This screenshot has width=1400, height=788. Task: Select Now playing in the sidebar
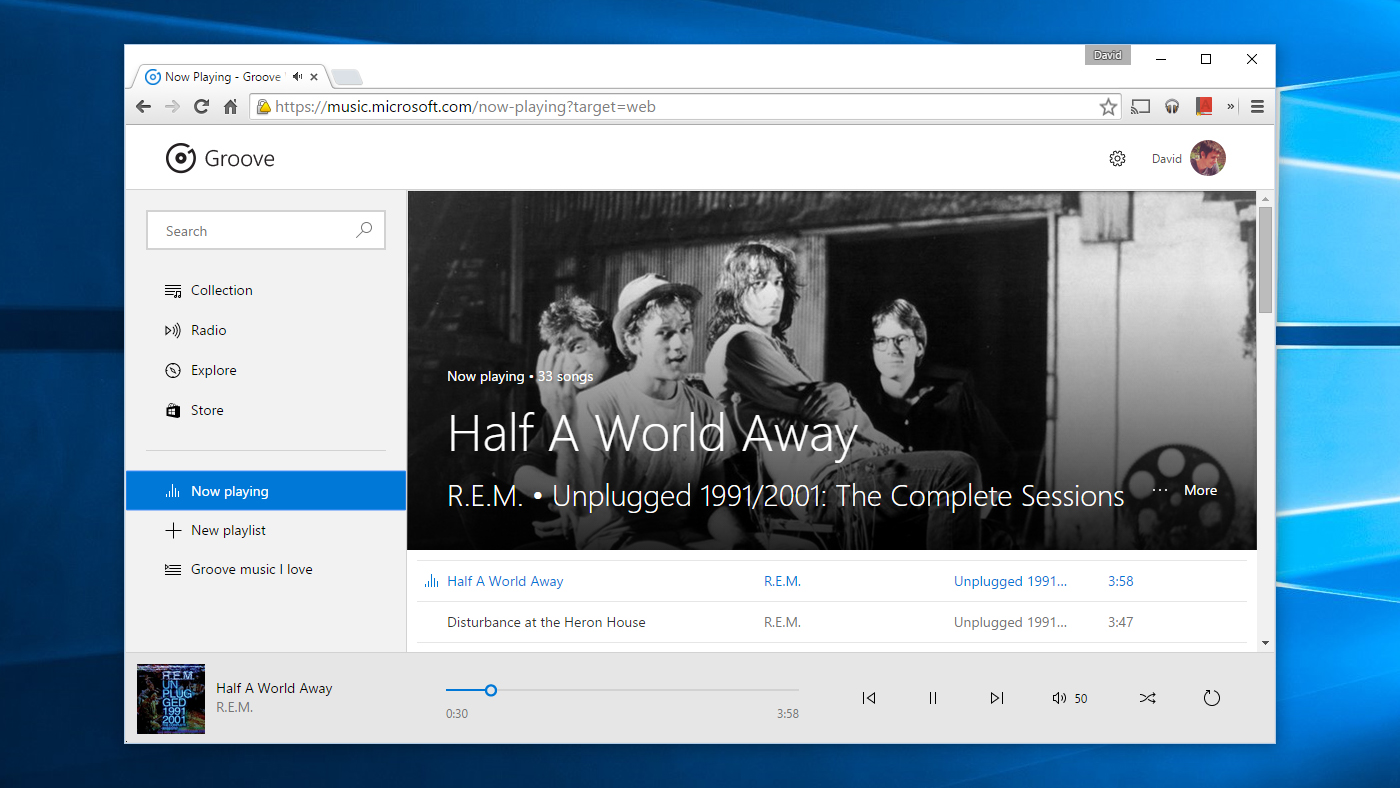tap(266, 491)
